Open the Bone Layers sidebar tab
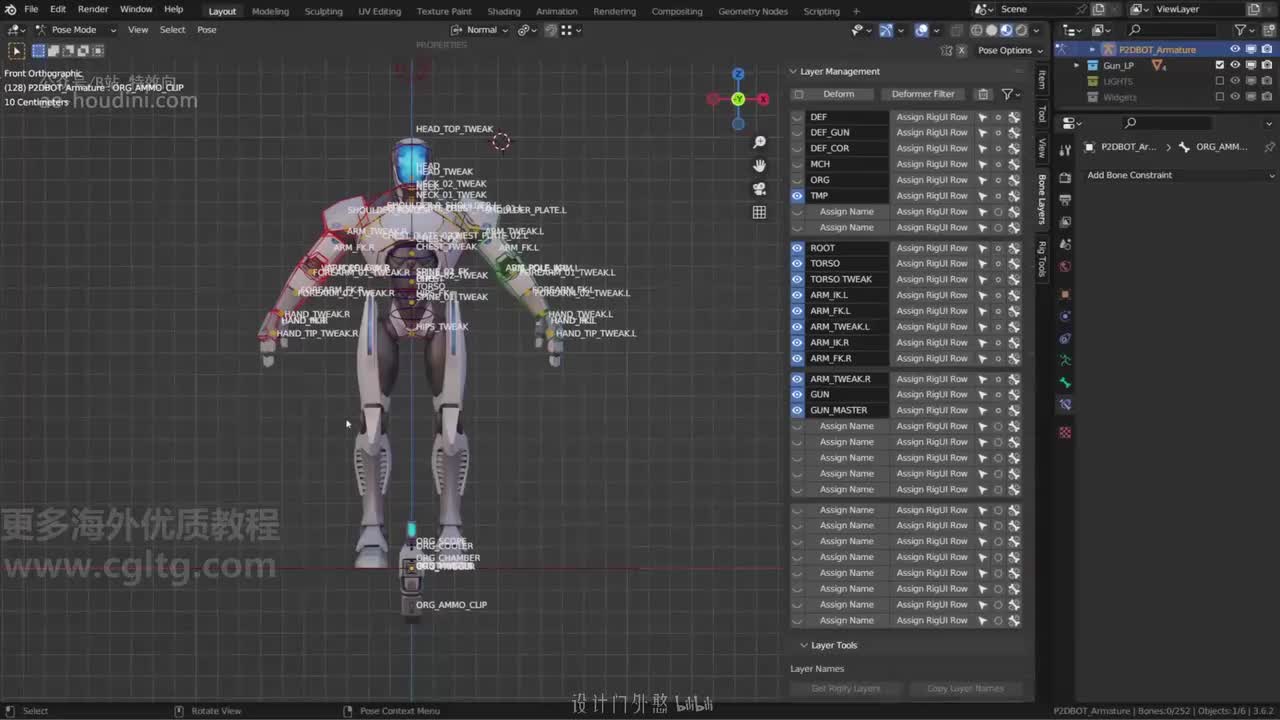1280x720 pixels. click(x=1041, y=199)
